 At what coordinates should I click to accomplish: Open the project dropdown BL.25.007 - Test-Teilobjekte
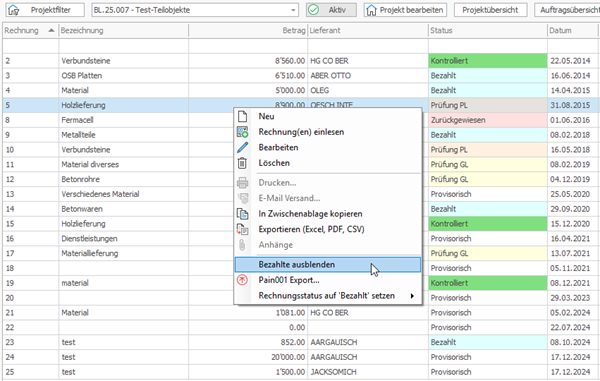[195, 10]
